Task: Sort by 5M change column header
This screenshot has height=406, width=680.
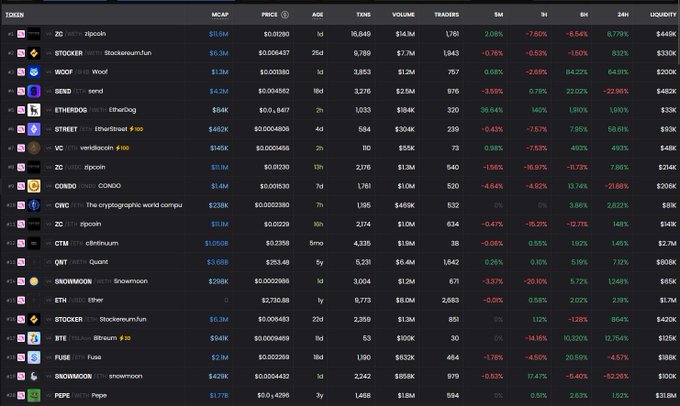Action: pos(499,15)
